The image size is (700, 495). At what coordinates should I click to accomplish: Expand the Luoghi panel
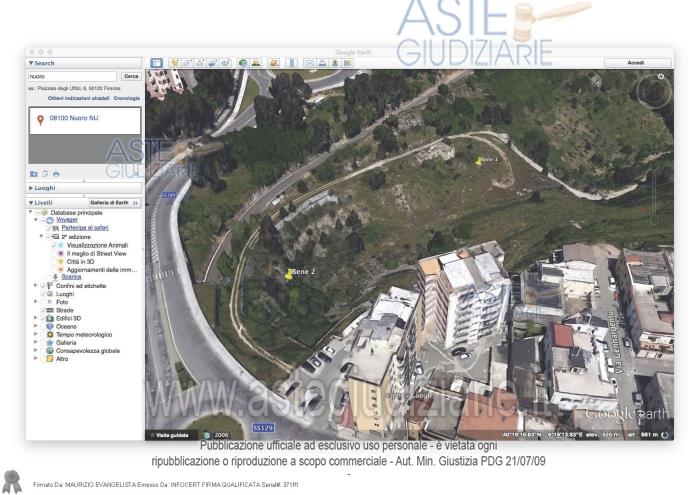(31, 188)
